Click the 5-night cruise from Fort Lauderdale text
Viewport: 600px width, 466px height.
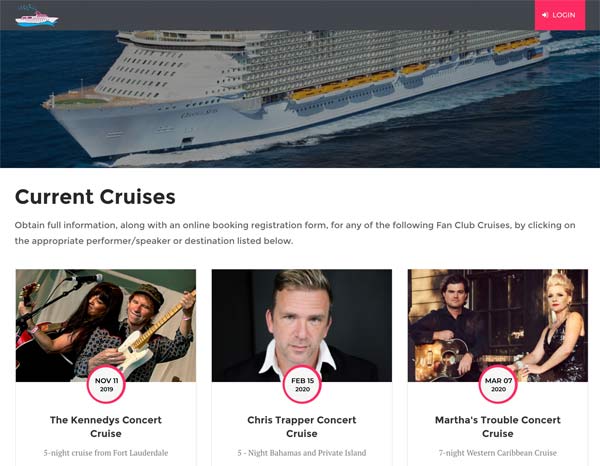coord(106,453)
